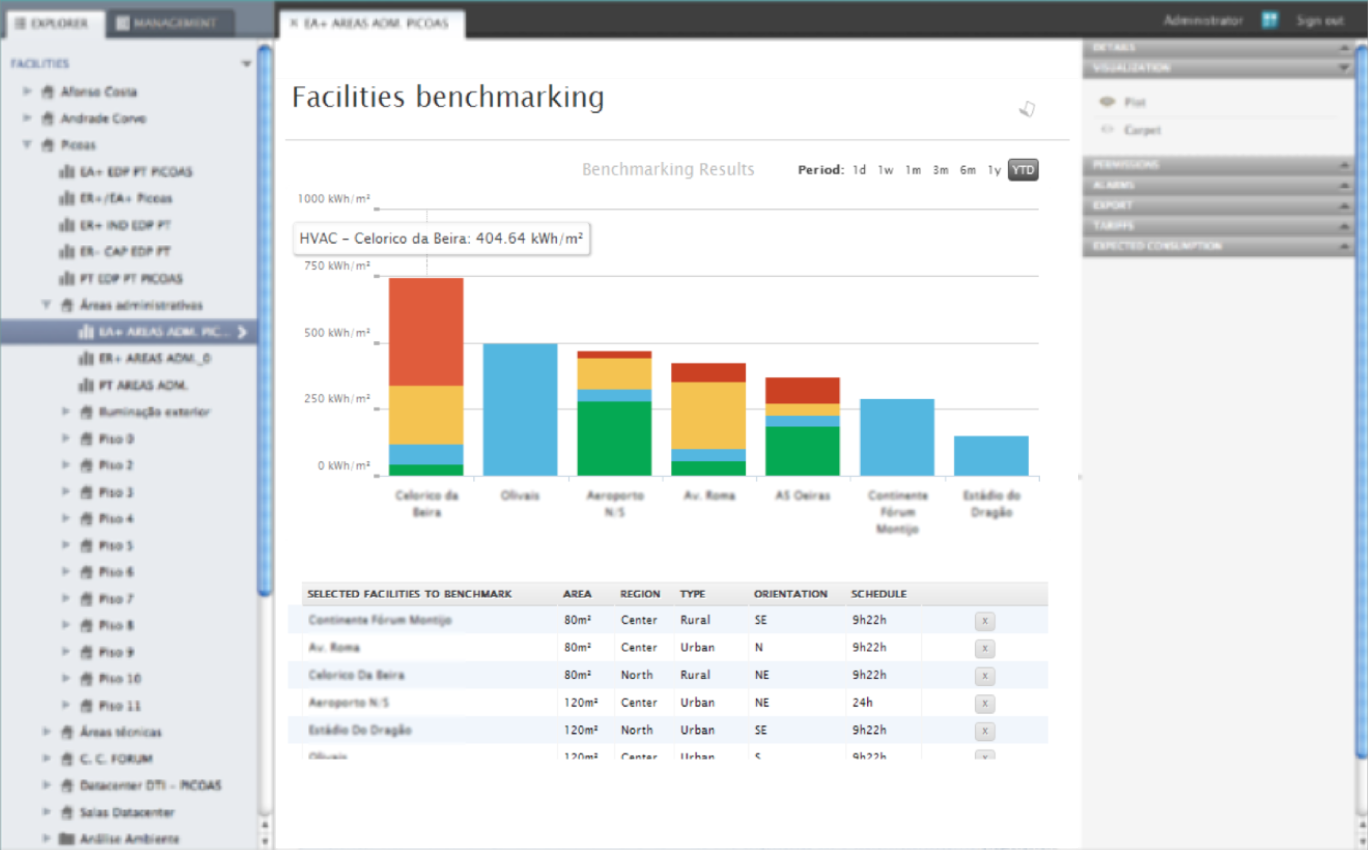Switch to the Management tab
Image resolution: width=1370 pixels, height=850 pixels.
click(166, 23)
